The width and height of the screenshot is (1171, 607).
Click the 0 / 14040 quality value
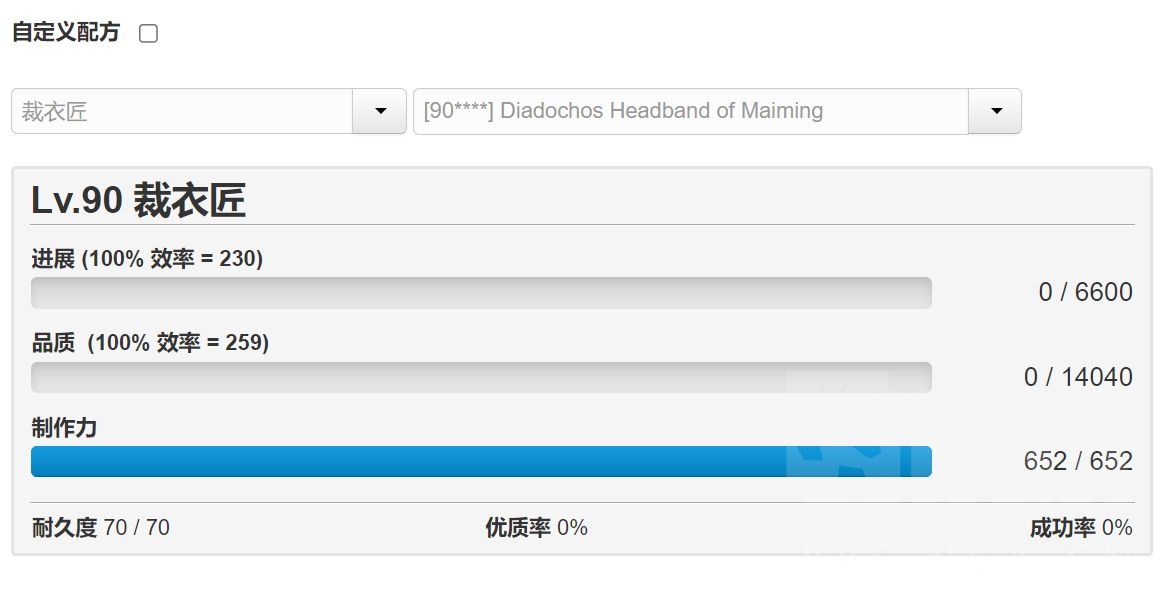click(x=1078, y=377)
